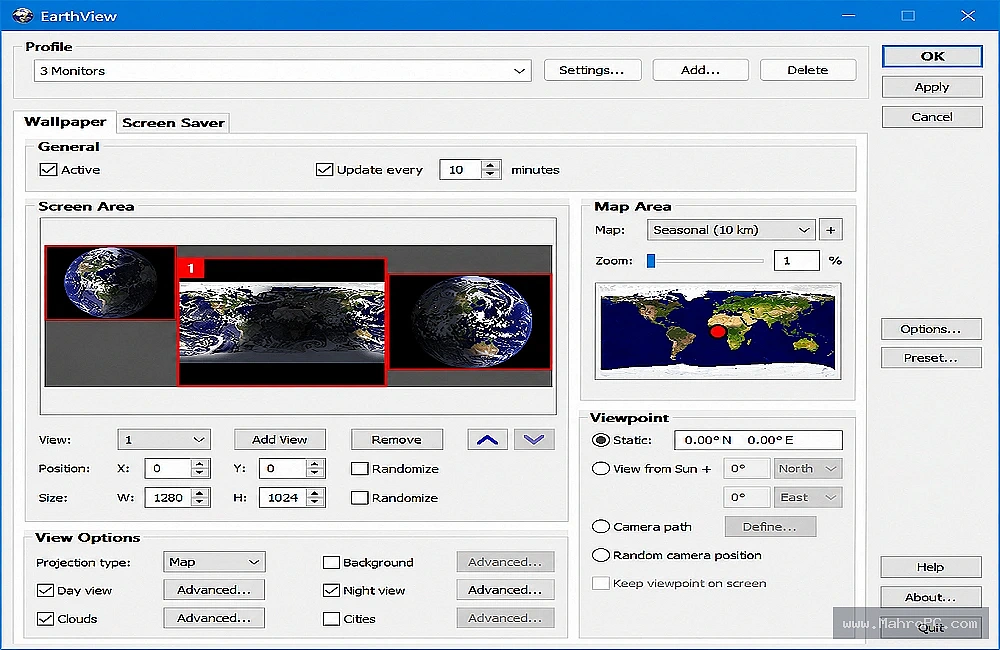Select the Wallpaper tab
1000x650 pixels.
click(x=65, y=121)
